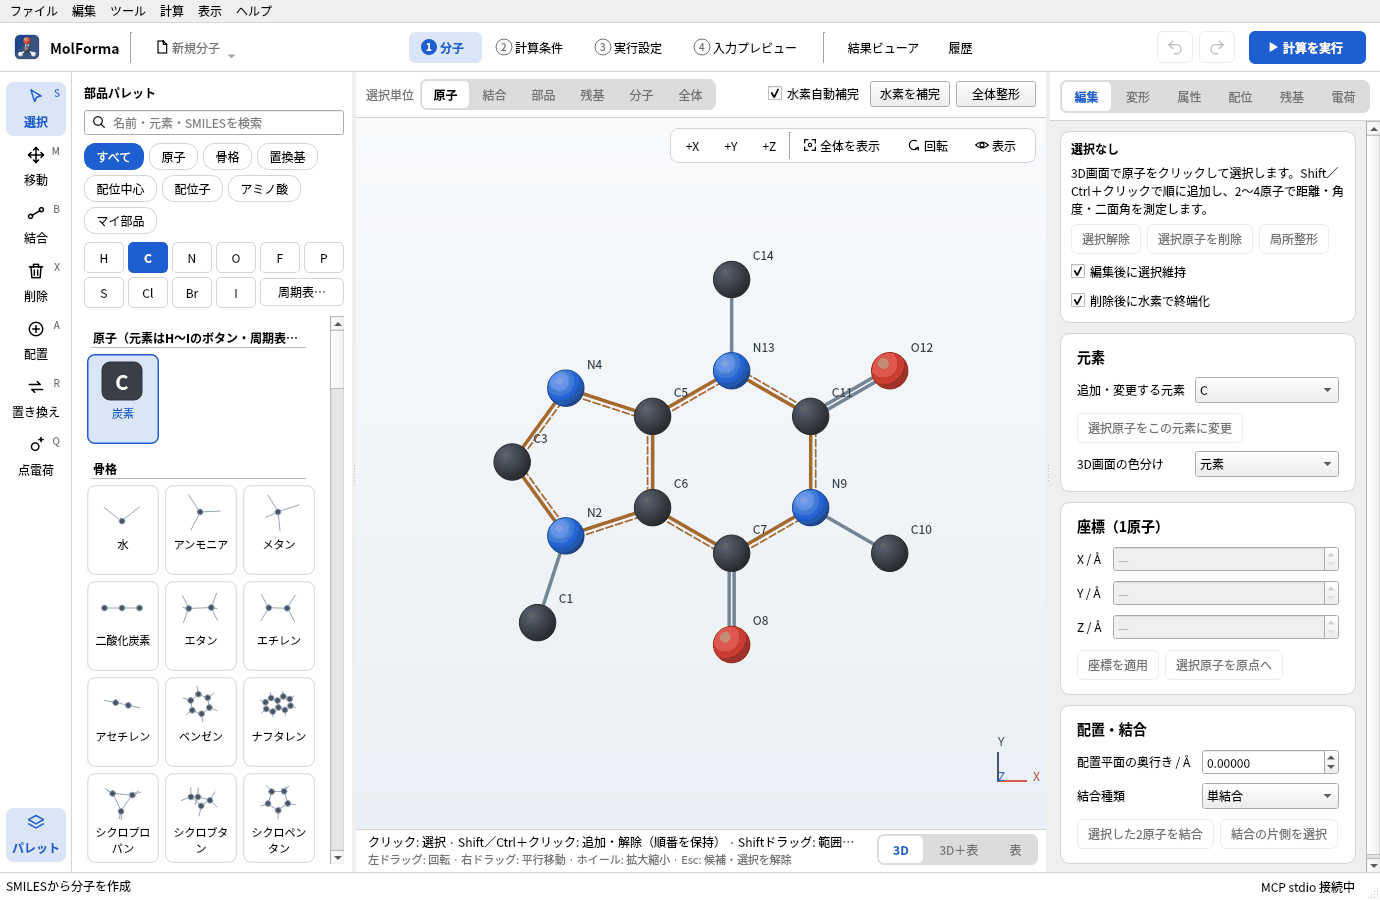This screenshot has height=900, width=1380.
Task: Activate the 移動 move tool
Action: click(36, 166)
